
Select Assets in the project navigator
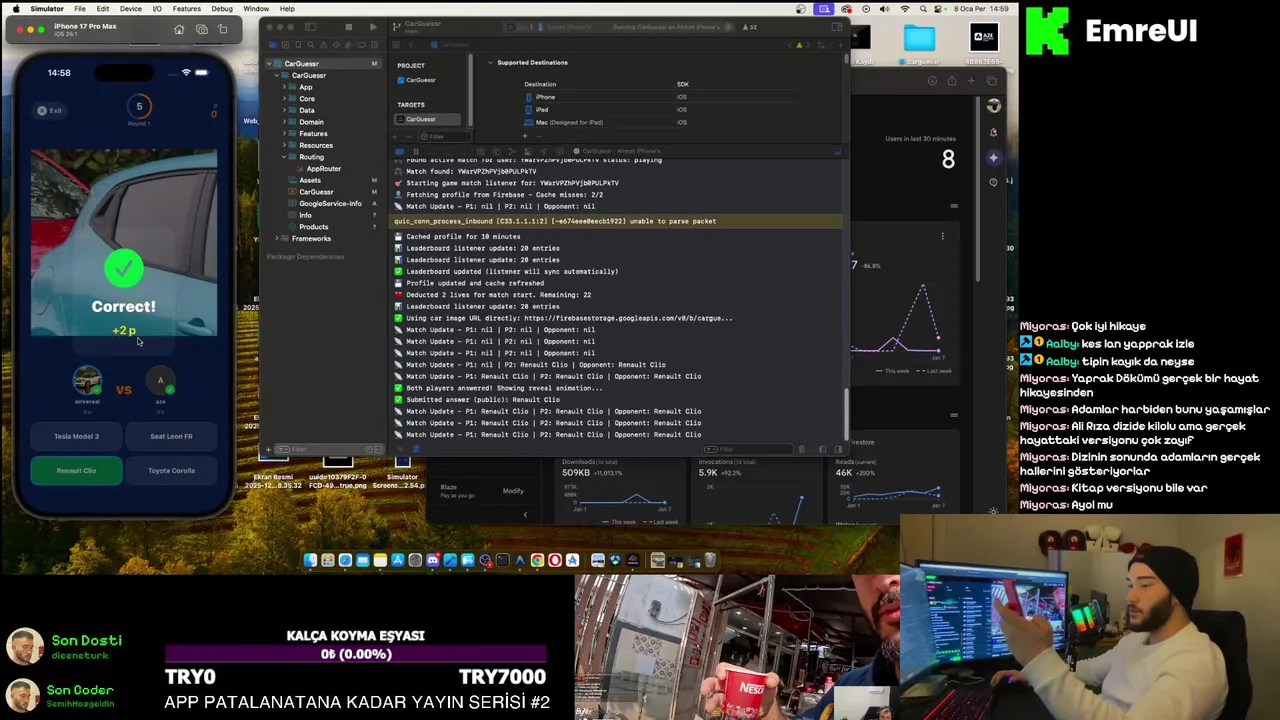pyautogui.click(x=310, y=180)
